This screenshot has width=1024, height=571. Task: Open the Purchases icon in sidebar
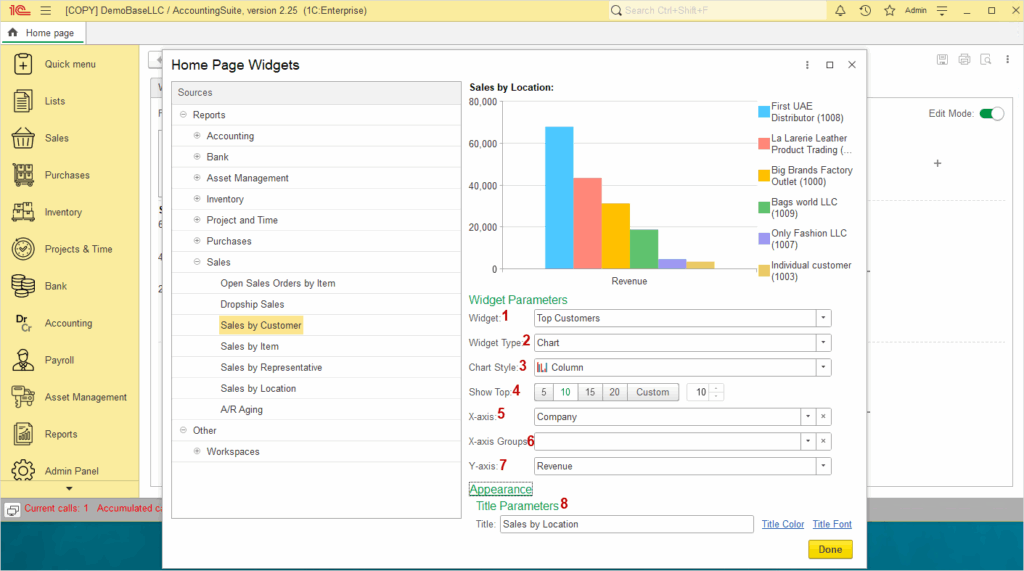click(23, 175)
